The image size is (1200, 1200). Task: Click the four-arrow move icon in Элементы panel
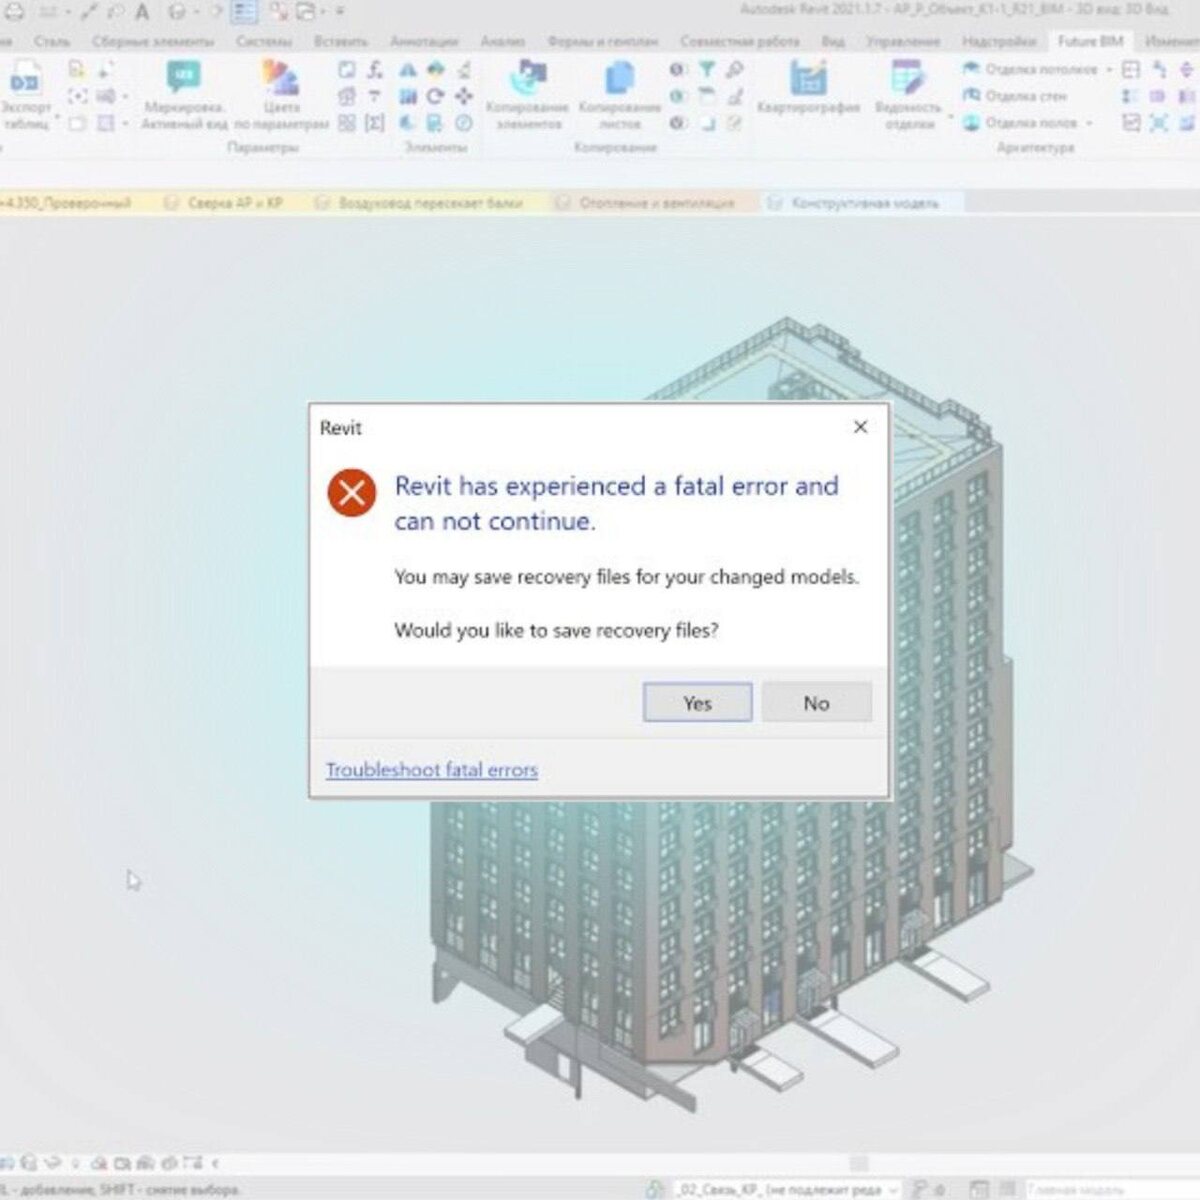[x=464, y=96]
